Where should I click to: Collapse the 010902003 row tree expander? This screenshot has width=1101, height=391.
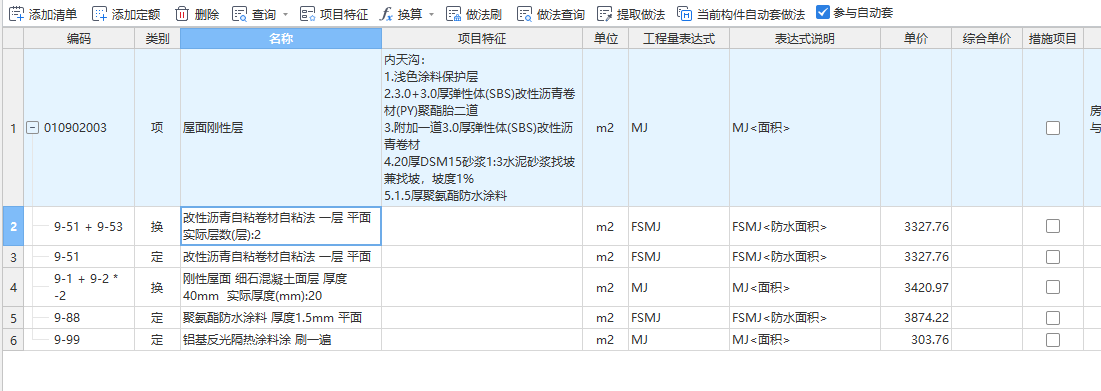pos(32,128)
